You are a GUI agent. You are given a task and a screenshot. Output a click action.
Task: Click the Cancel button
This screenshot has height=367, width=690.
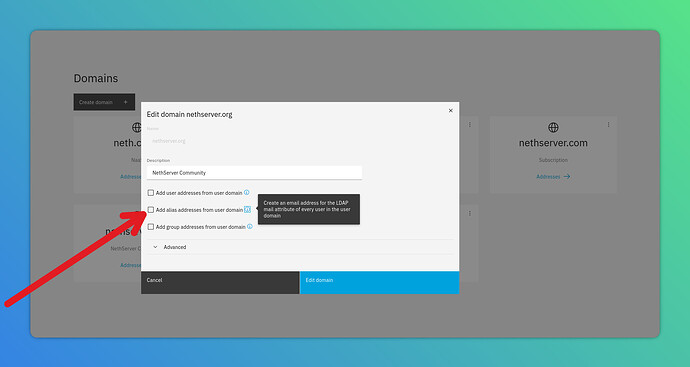(220, 283)
